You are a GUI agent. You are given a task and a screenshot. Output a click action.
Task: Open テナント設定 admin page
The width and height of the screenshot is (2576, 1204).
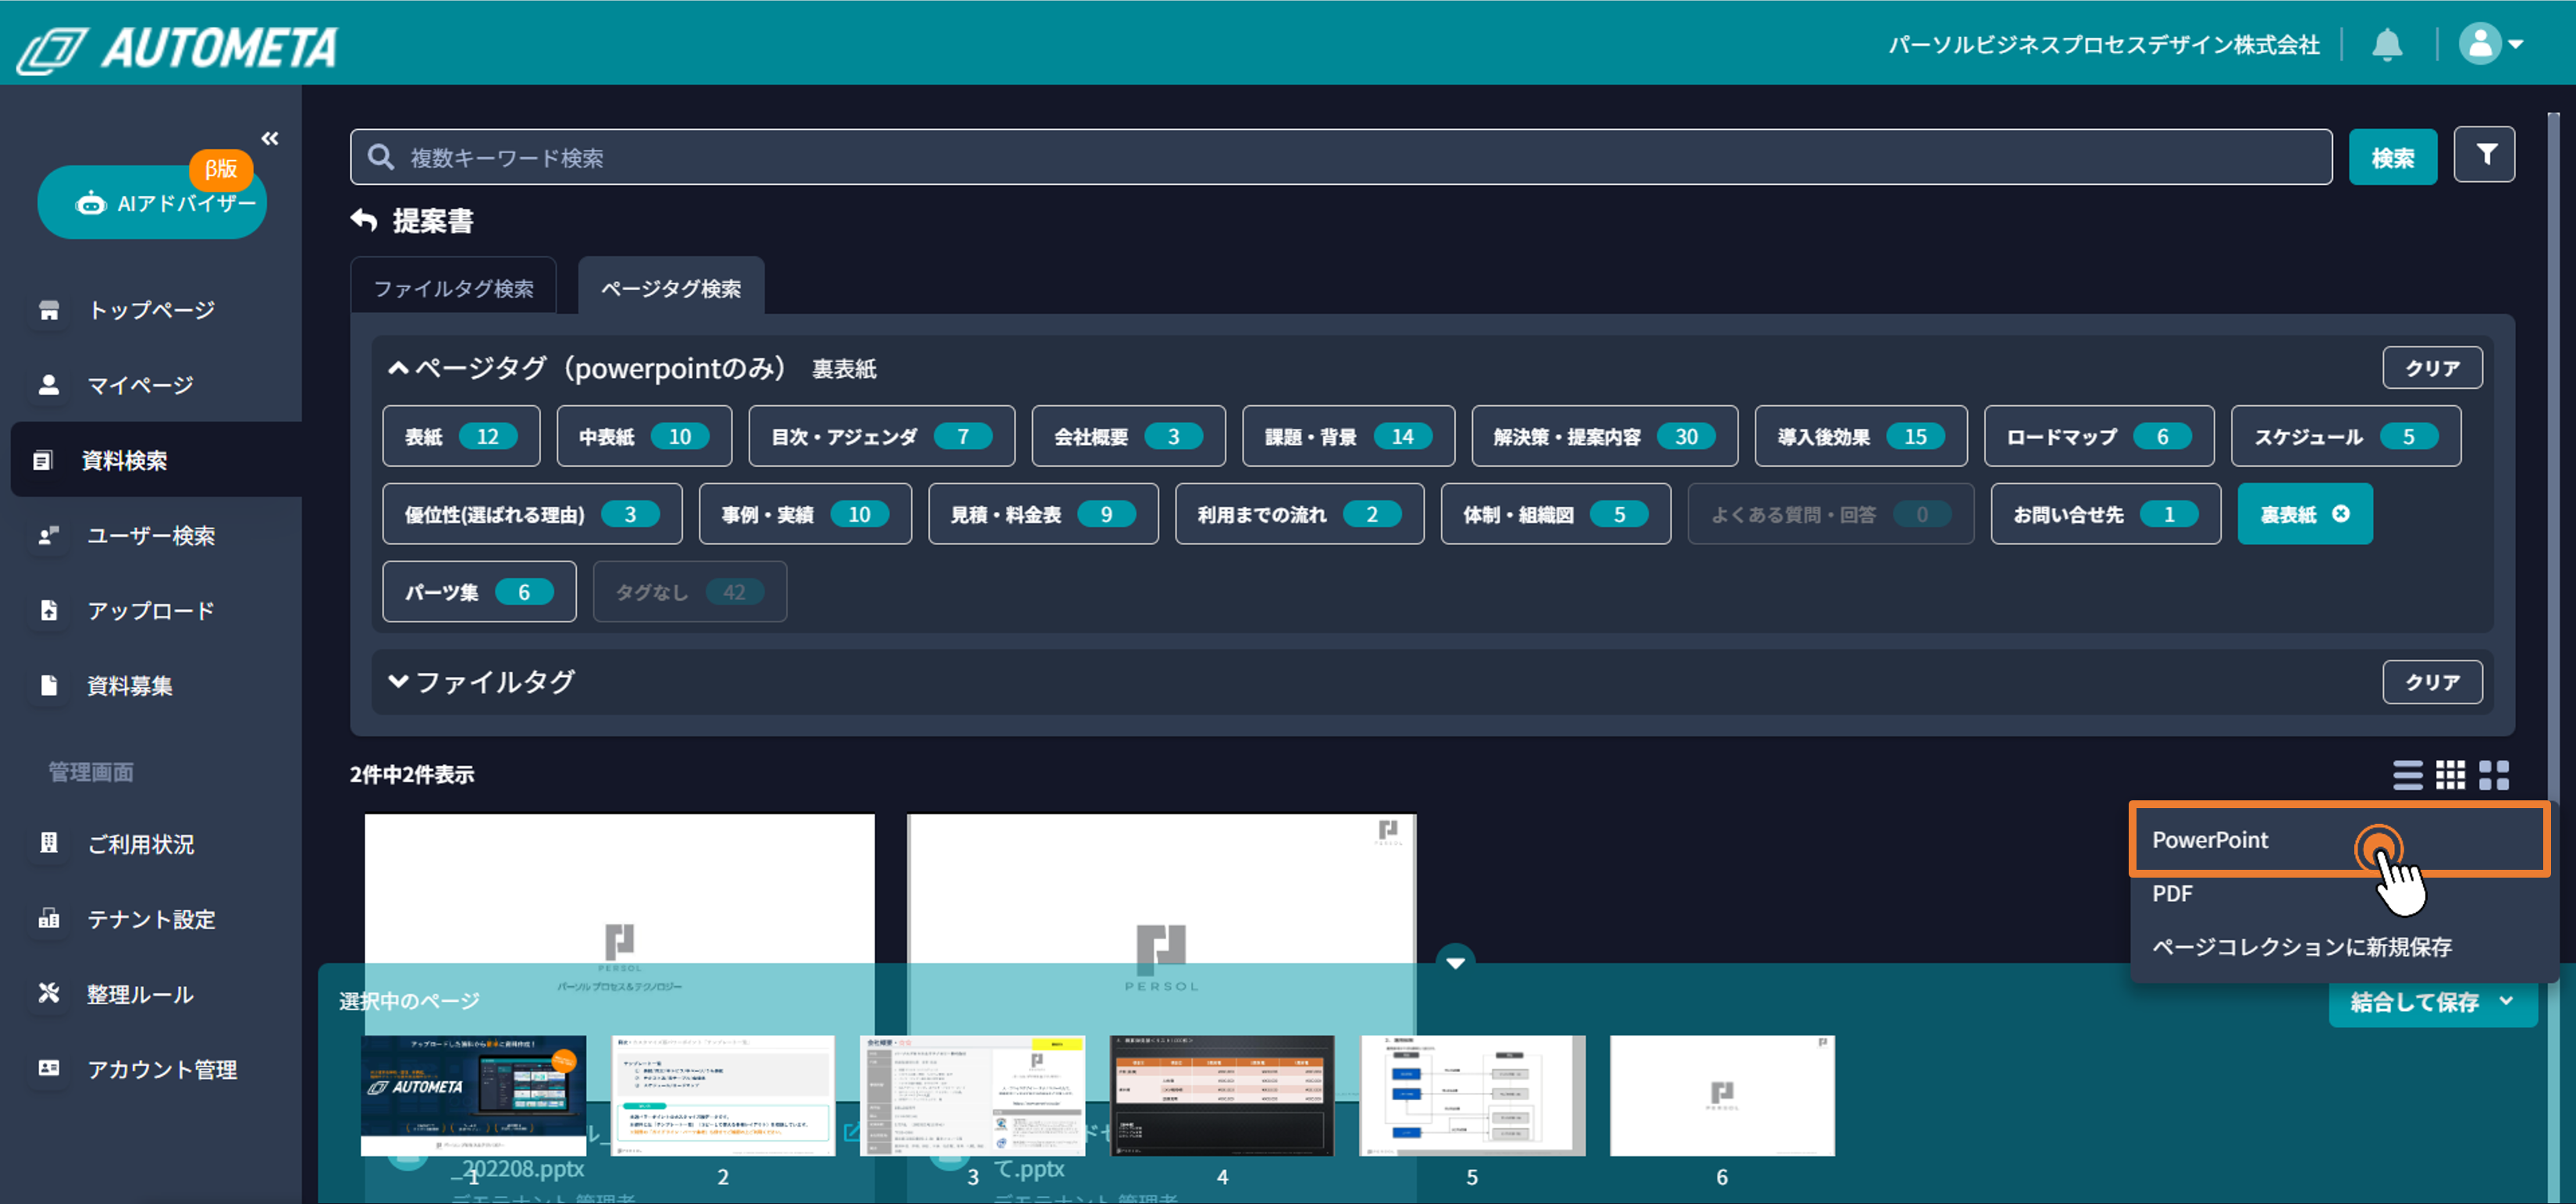tap(150, 919)
